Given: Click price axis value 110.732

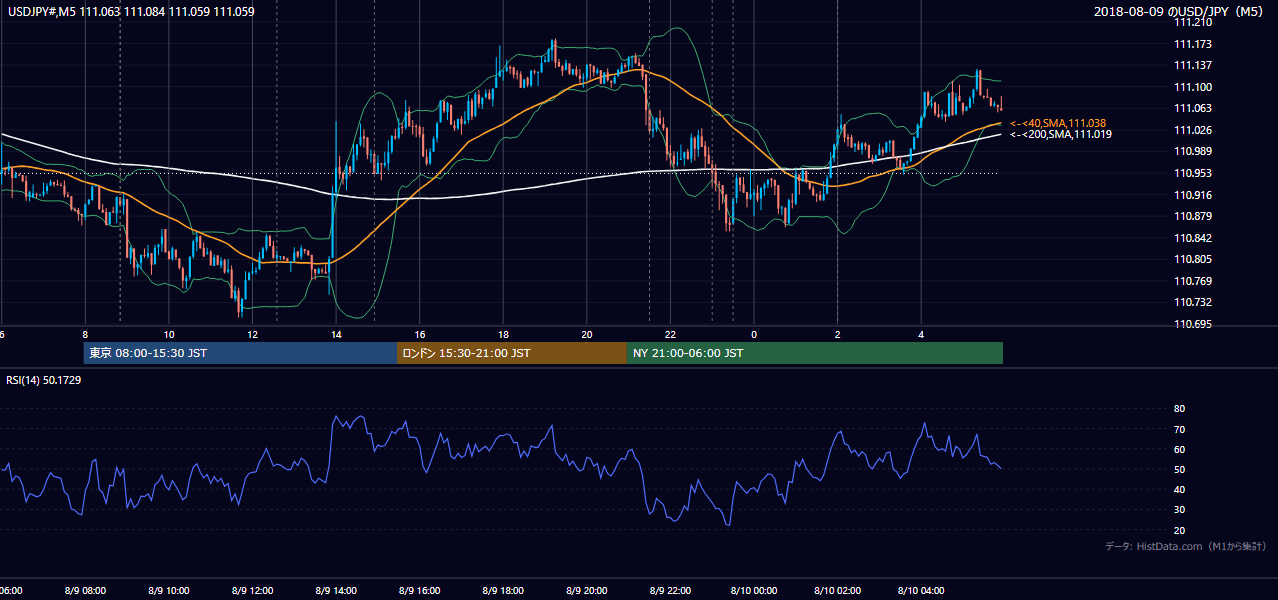Looking at the screenshot, I should click(x=1193, y=302).
